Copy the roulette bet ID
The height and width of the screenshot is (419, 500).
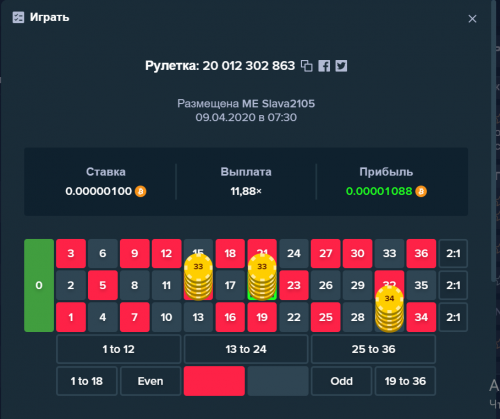click(307, 66)
